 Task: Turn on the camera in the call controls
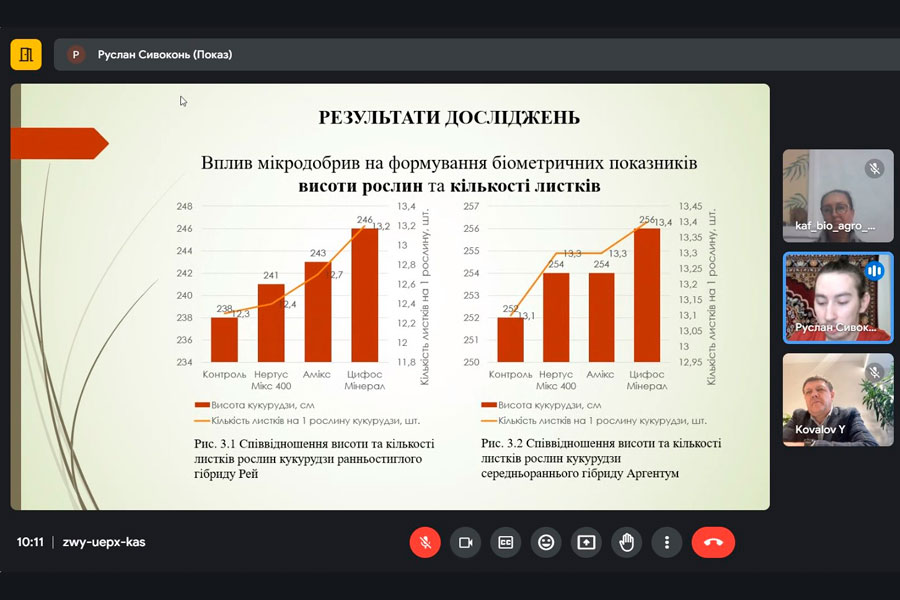point(465,542)
